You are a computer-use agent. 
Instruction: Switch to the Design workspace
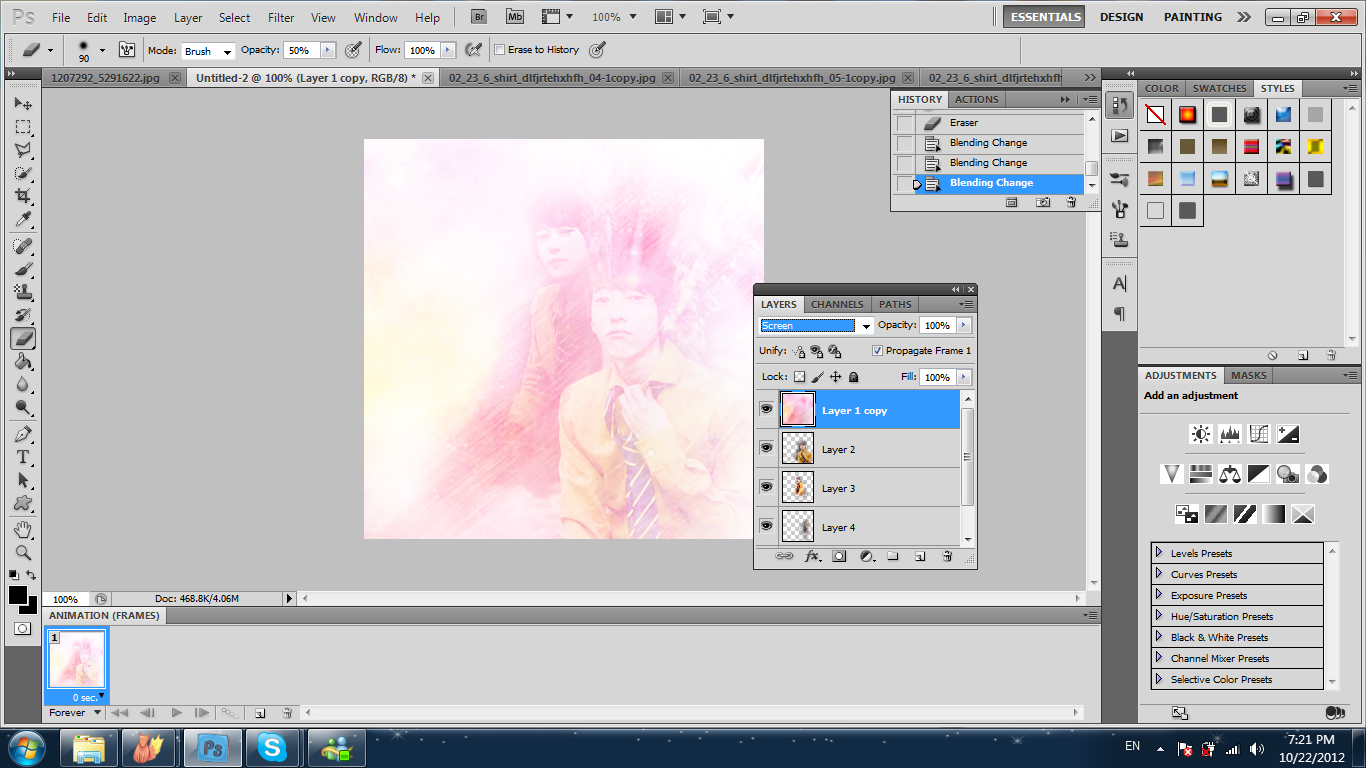tap(1122, 17)
